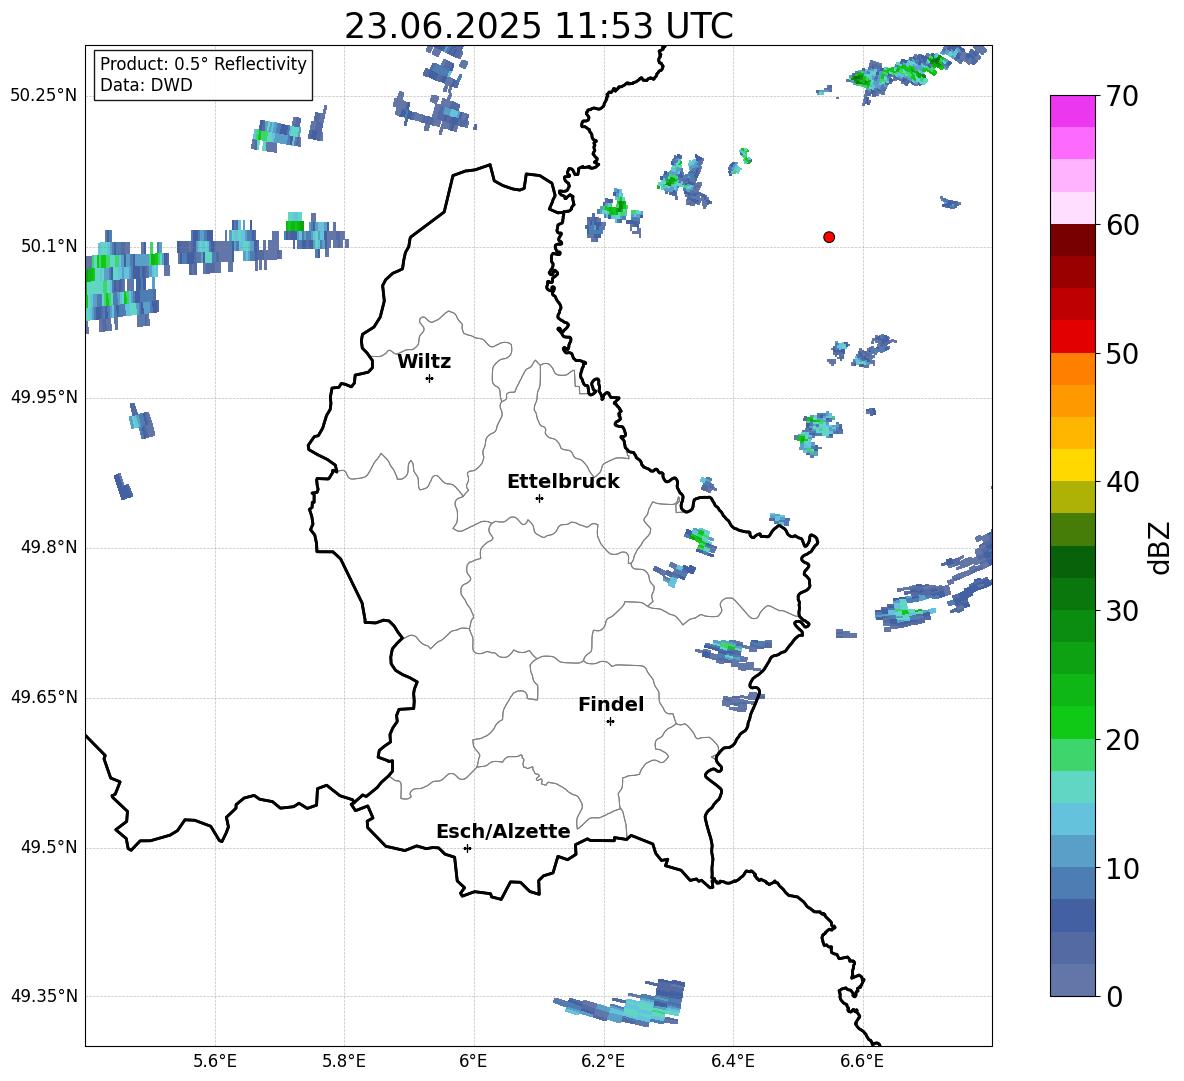Viewport: 1184px width, 1081px height.
Task: Click the 40 tick on the colorbar
Action: (1121, 482)
